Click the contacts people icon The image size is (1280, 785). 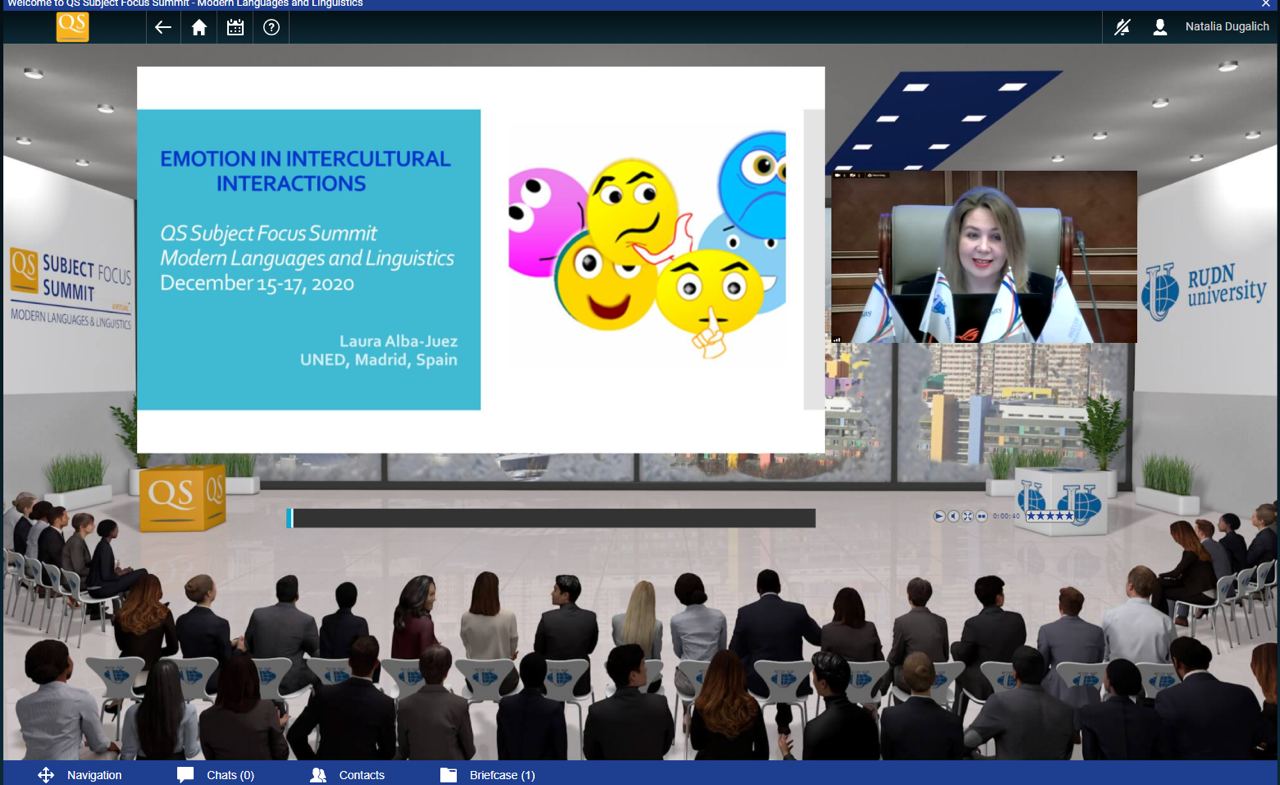(318, 775)
